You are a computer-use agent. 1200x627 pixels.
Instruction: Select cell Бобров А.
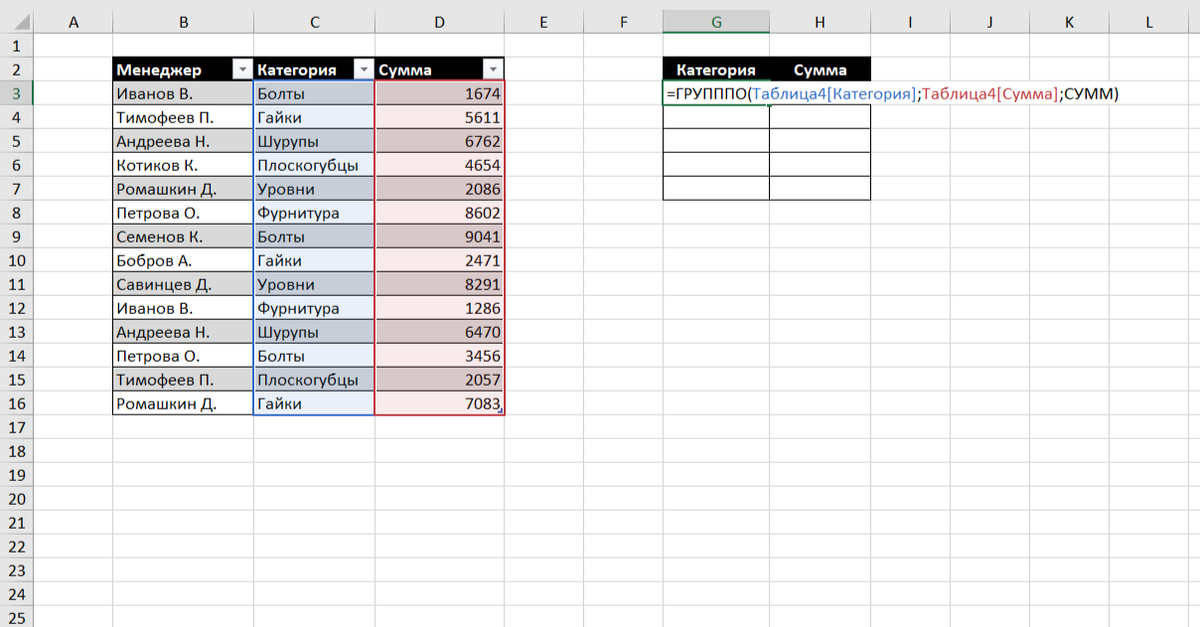coord(183,260)
